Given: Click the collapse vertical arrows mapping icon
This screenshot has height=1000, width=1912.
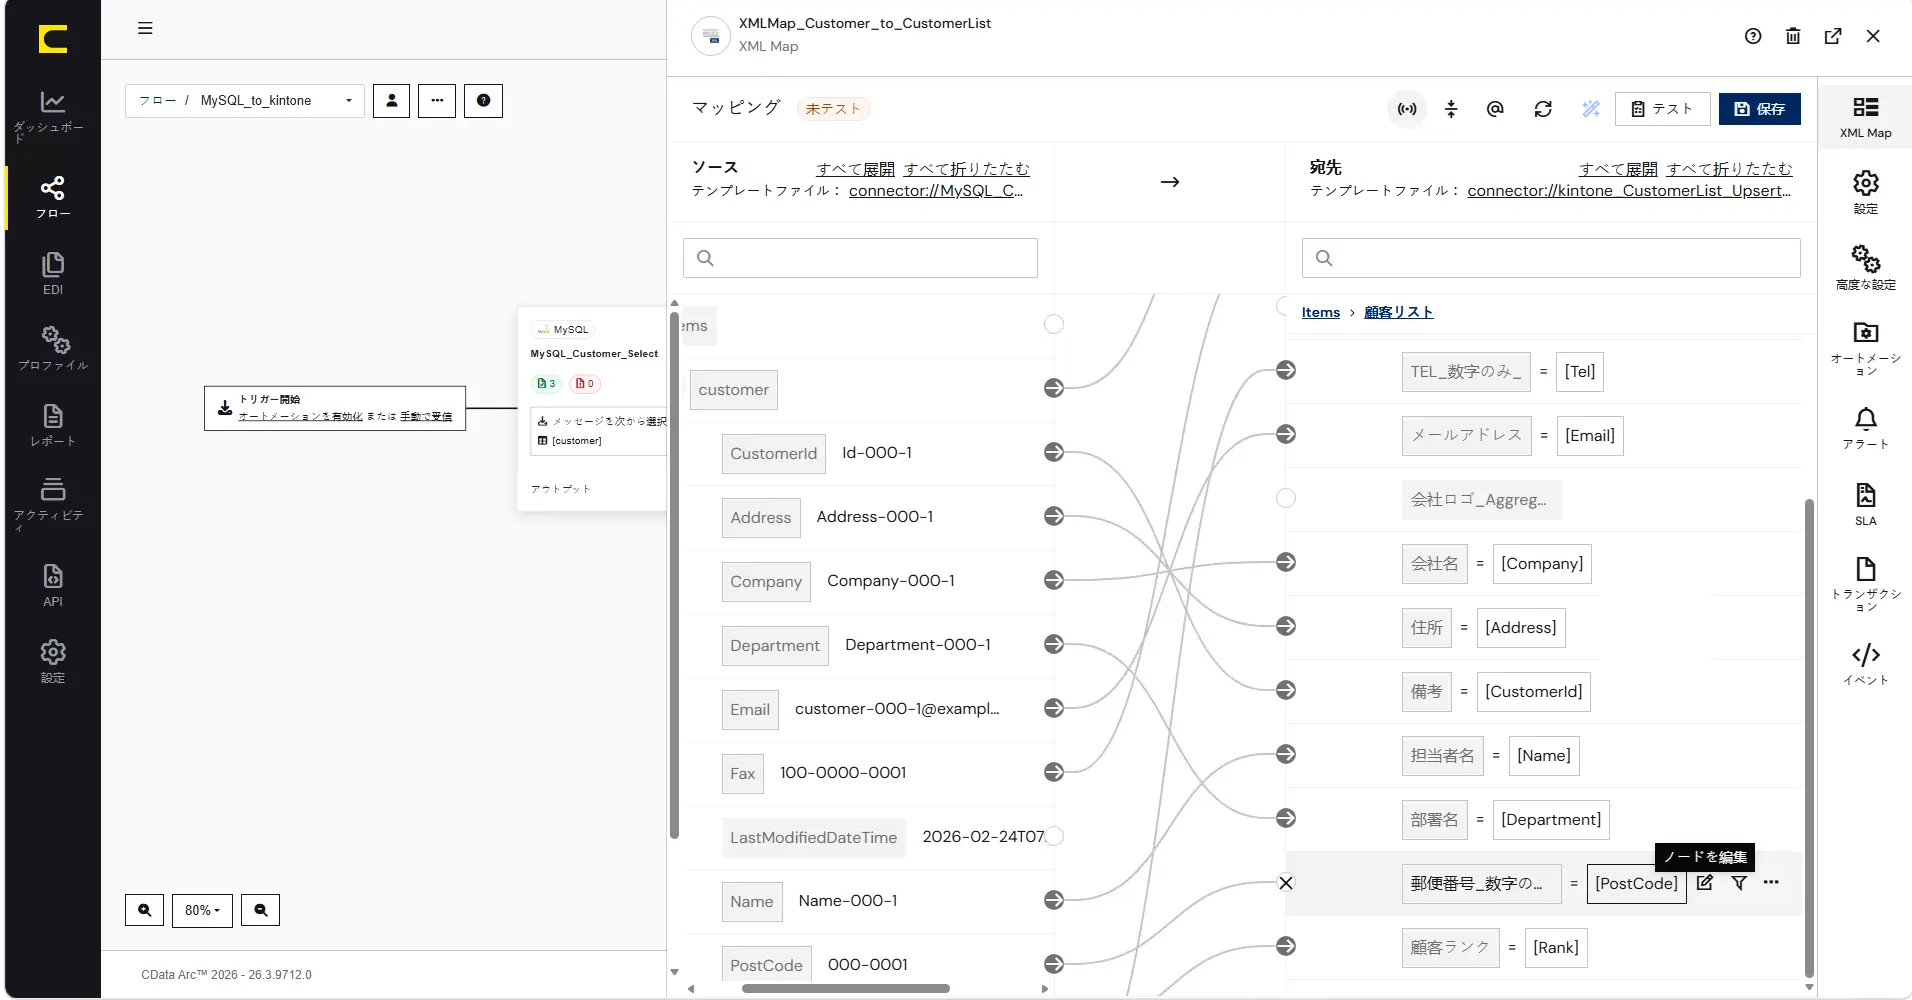Looking at the screenshot, I should click(x=1451, y=109).
